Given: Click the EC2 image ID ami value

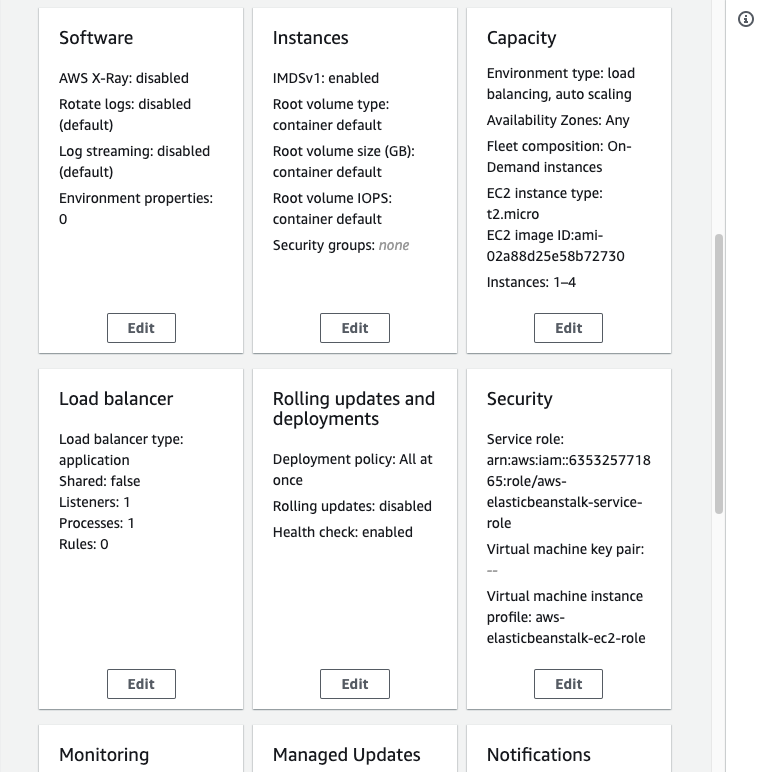Looking at the screenshot, I should click(x=555, y=246).
